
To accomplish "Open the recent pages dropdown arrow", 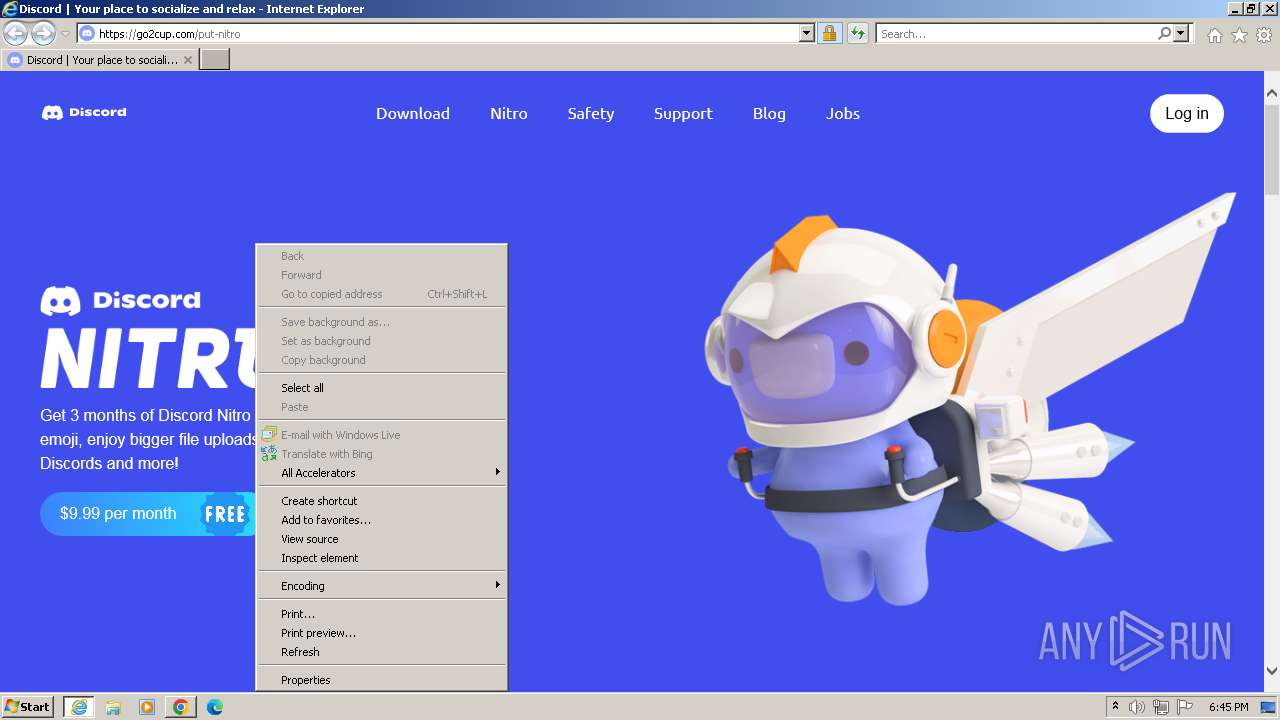I will click(65, 34).
